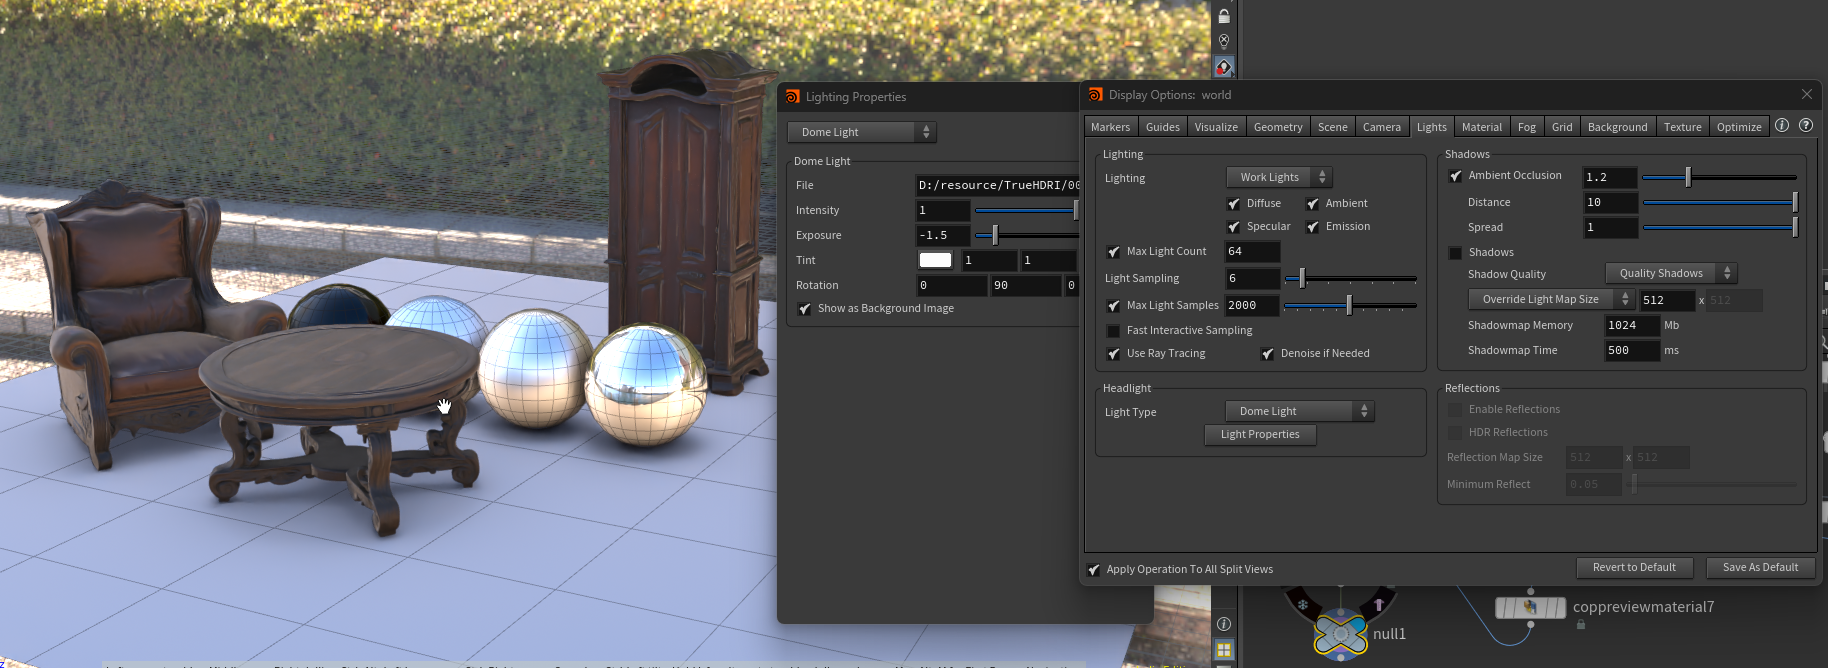Click the crossed-out light bulb icon in the viewport toolbar
The width and height of the screenshot is (1828, 668).
click(1224, 41)
